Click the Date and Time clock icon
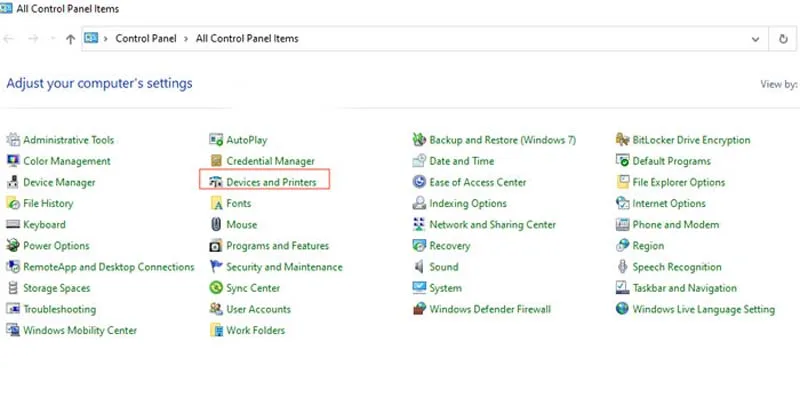This screenshot has width=800, height=397. click(x=419, y=161)
